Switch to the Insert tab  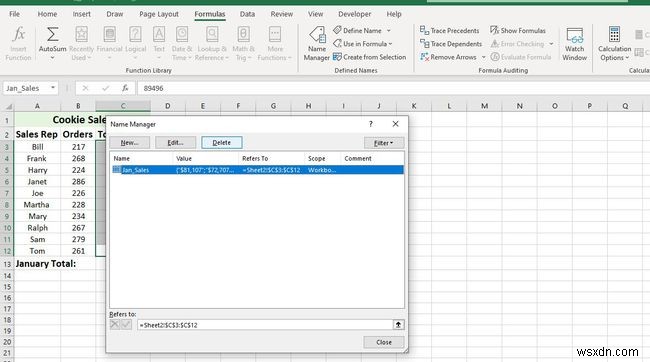pos(81,14)
